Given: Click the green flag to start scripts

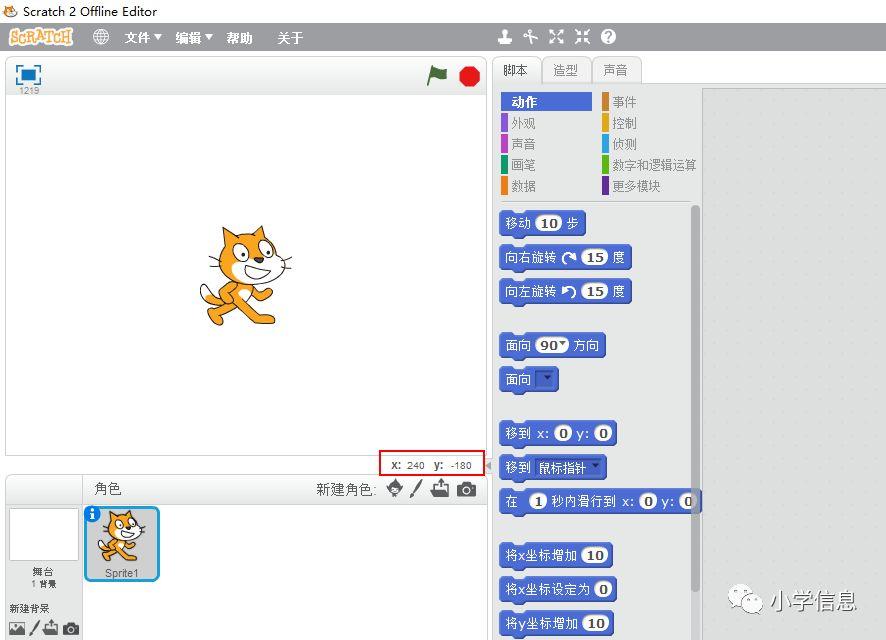Looking at the screenshot, I should (x=437, y=75).
